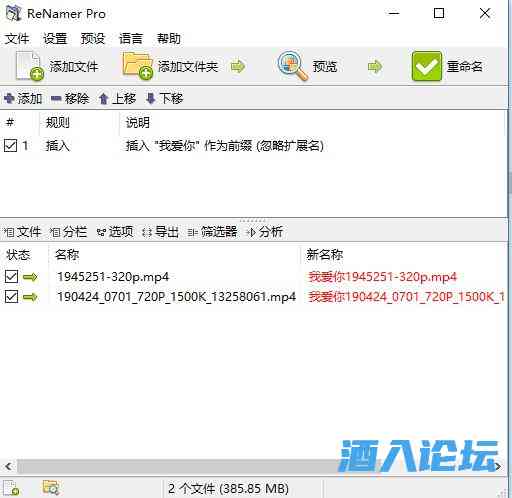Click the Add Files (添加文件) icon

pos(29,66)
